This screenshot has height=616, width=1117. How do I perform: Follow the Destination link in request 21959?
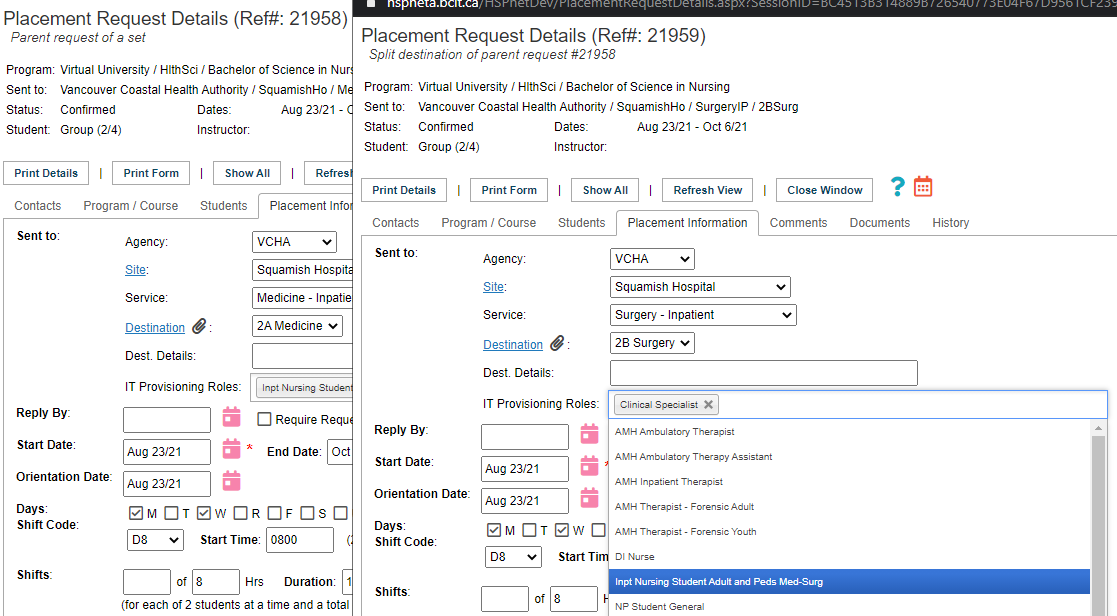pyautogui.click(x=513, y=345)
